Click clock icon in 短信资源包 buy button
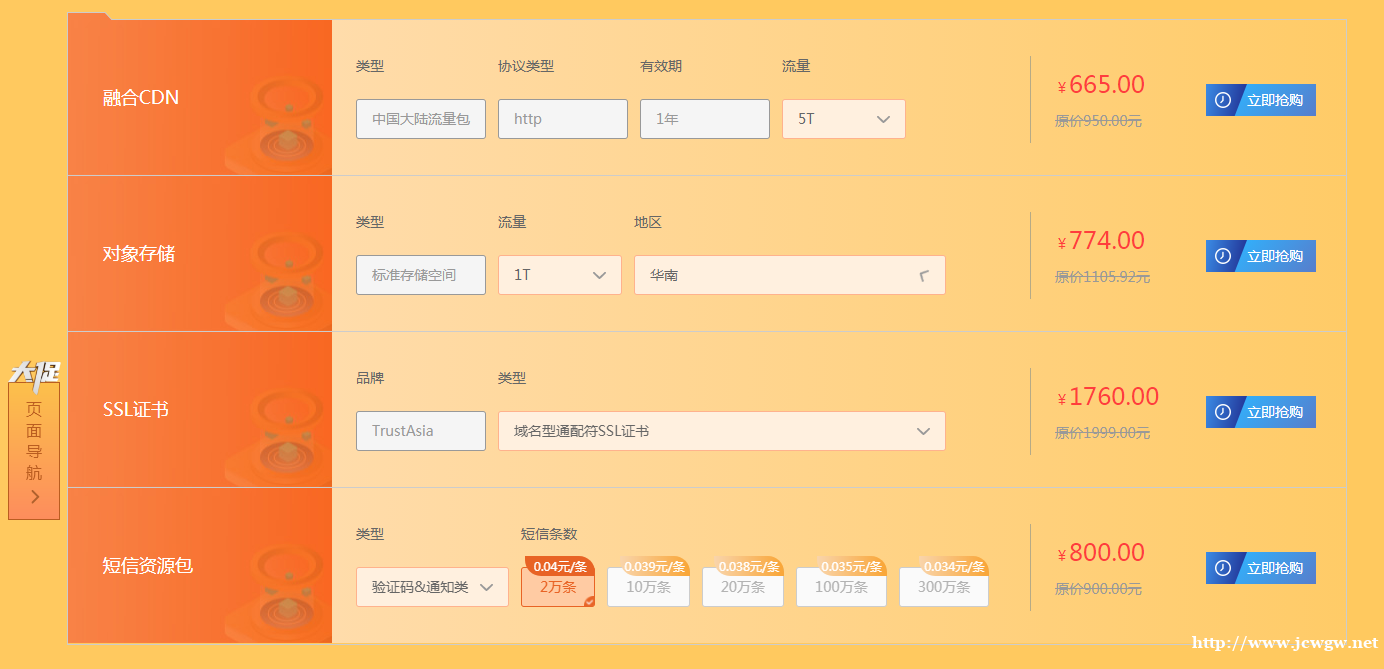This screenshot has width=1384, height=669. [1222, 568]
